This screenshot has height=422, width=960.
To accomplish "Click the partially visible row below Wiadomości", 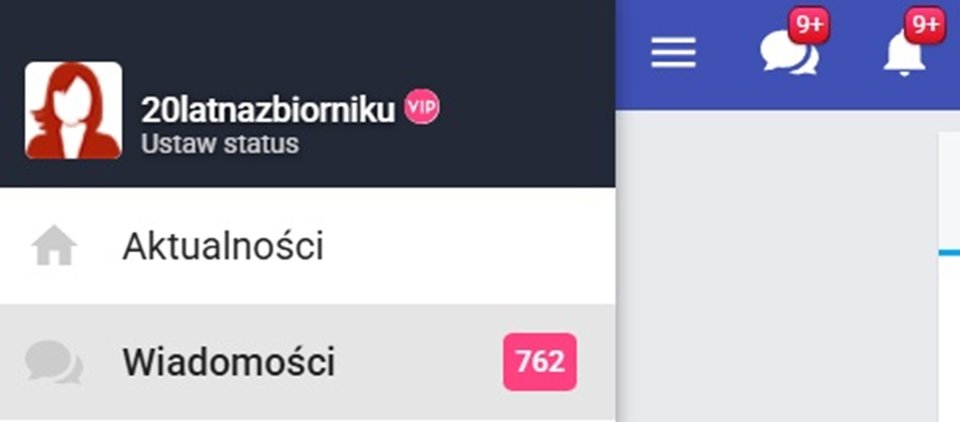I will pos(300,420).
